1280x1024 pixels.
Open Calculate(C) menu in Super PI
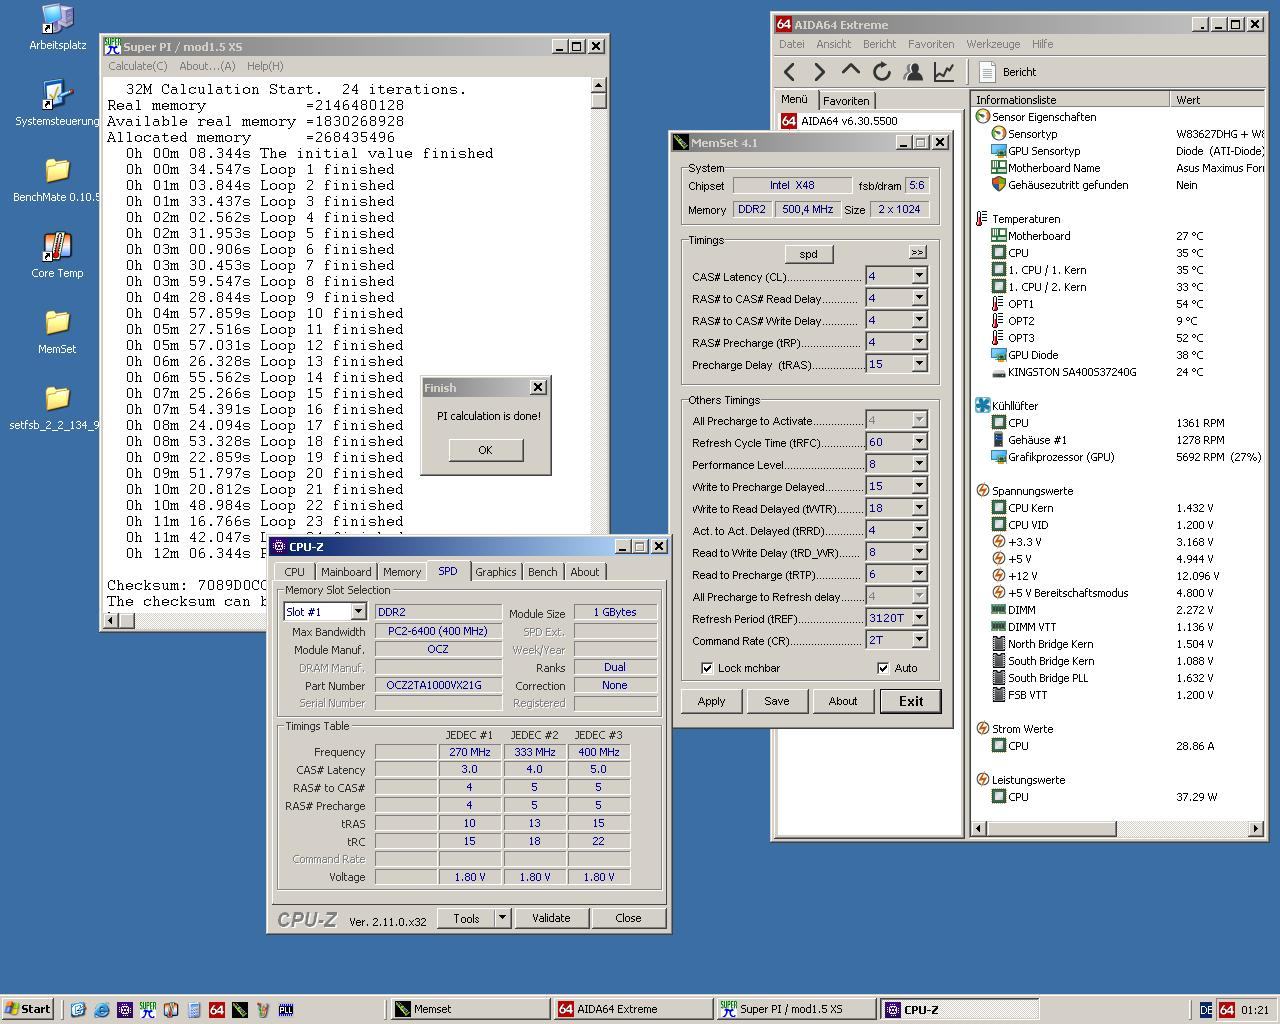pos(138,66)
